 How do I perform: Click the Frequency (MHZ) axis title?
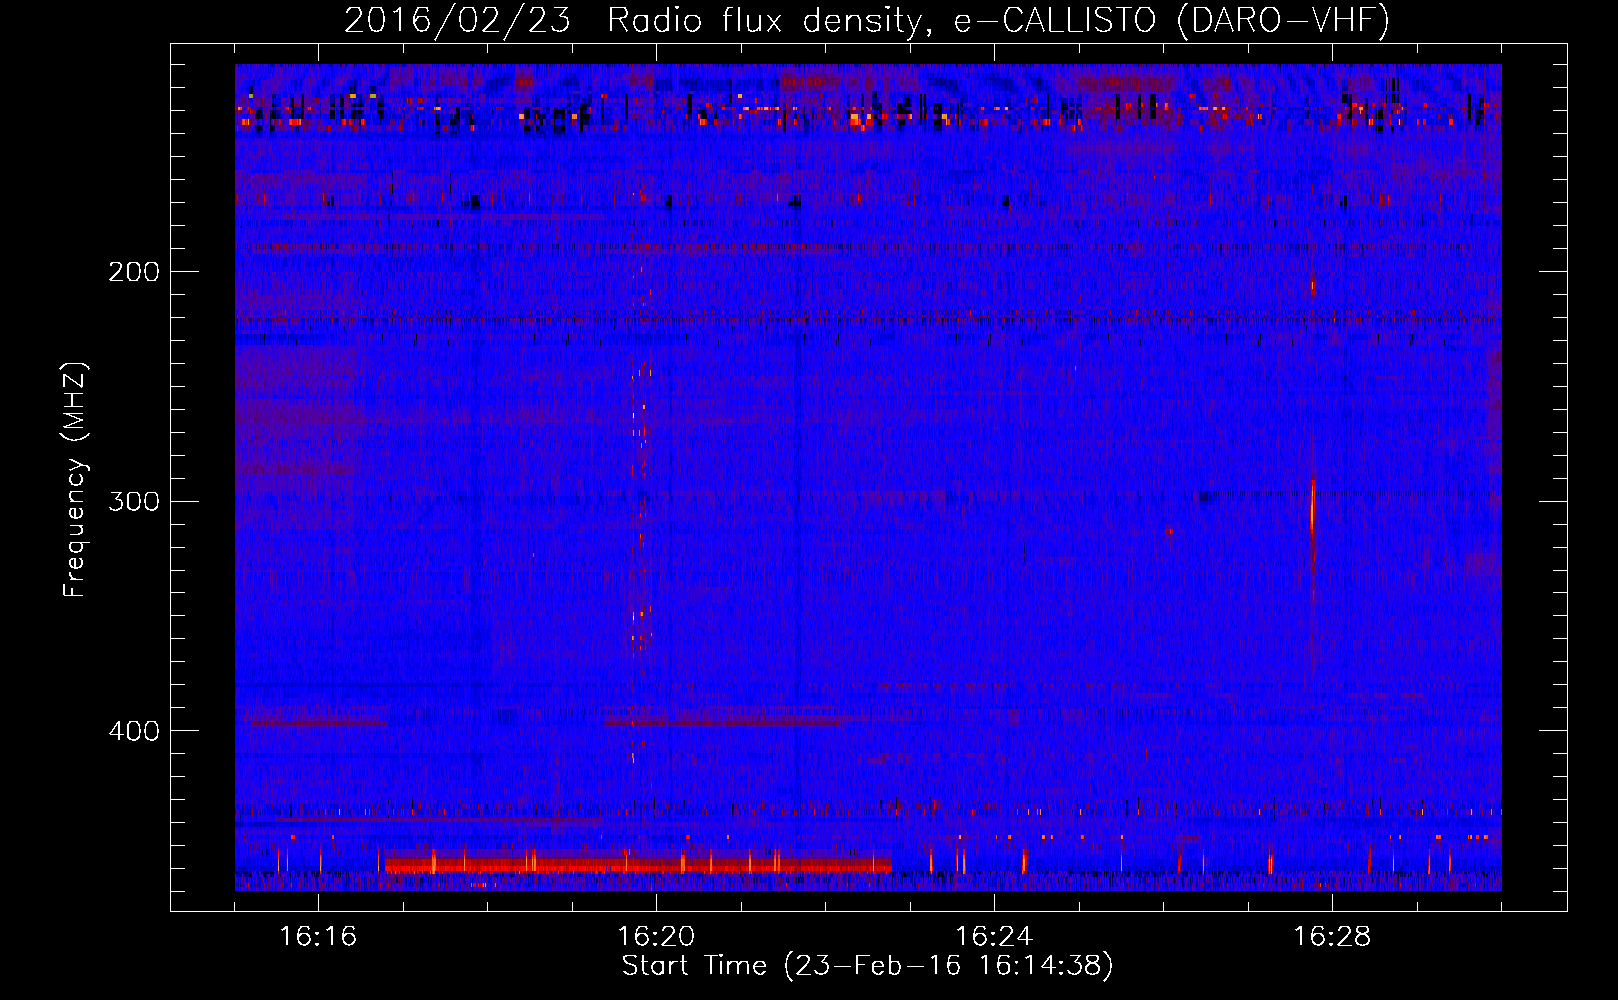pos(75,480)
